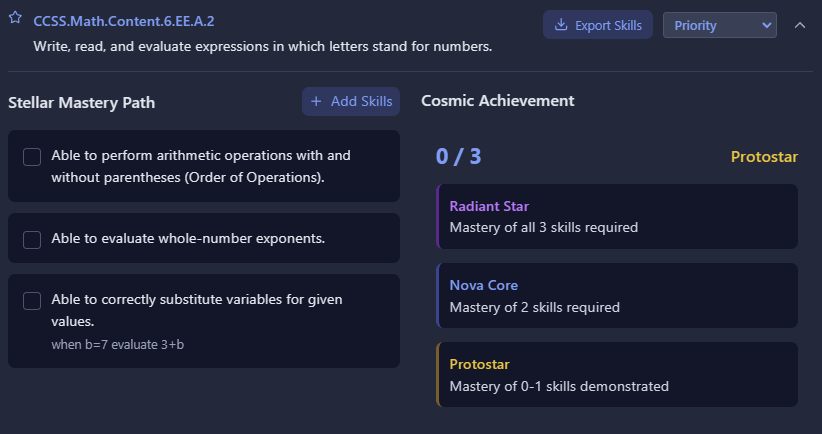Click the Add Skills button

(x=351, y=101)
